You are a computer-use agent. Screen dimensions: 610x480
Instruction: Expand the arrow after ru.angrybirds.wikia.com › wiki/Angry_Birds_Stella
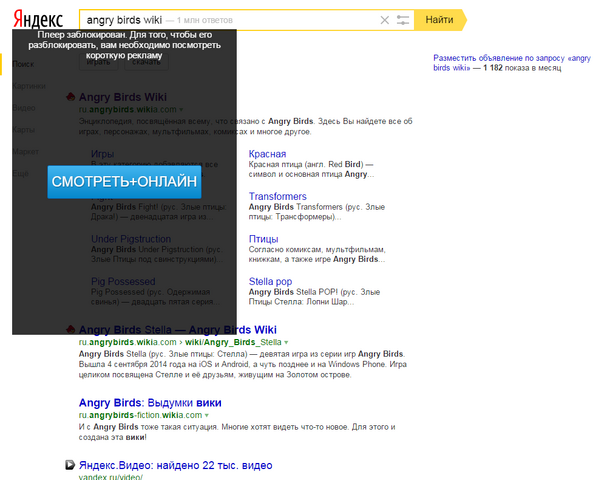tap(286, 343)
